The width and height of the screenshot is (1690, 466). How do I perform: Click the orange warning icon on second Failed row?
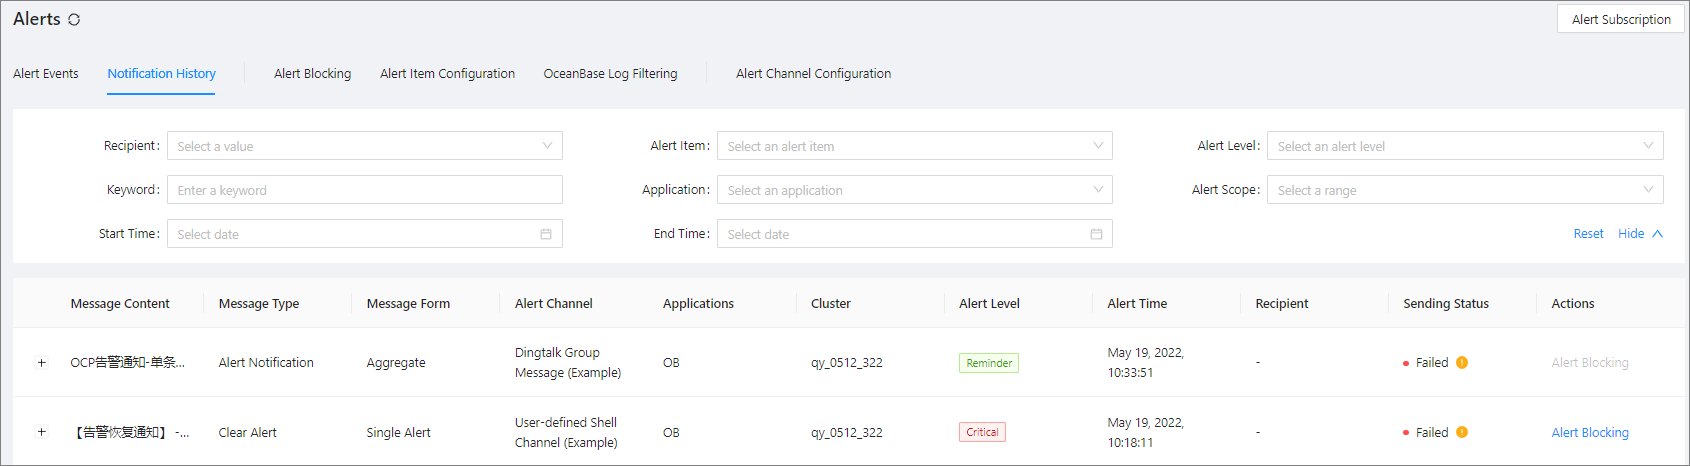(x=1462, y=433)
